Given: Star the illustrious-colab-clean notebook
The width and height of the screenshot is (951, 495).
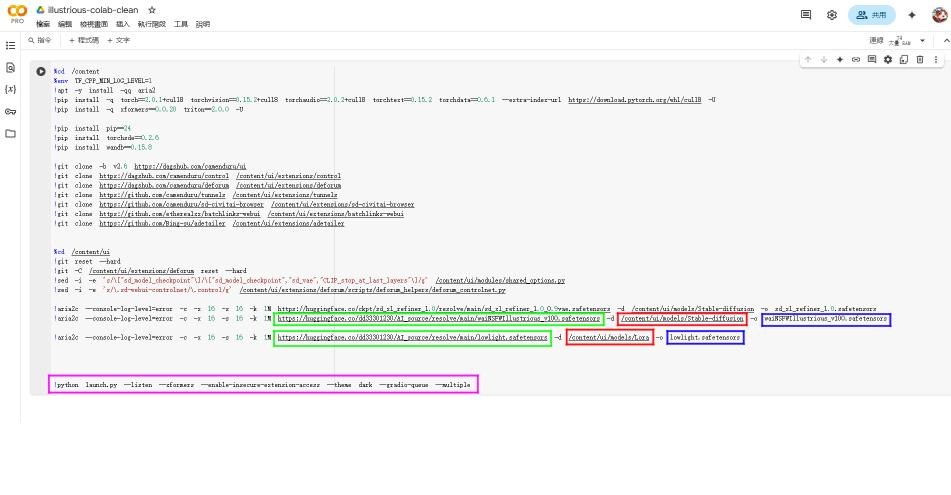Looking at the screenshot, I should [x=152, y=9].
